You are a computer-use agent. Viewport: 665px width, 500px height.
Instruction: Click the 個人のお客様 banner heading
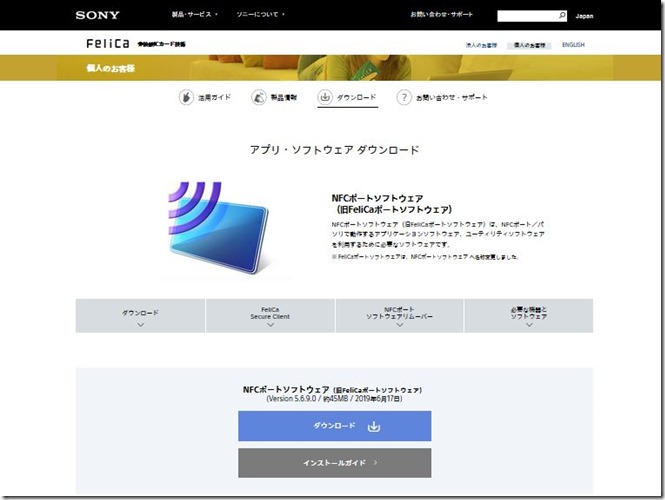pyautogui.click(x=111, y=68)
